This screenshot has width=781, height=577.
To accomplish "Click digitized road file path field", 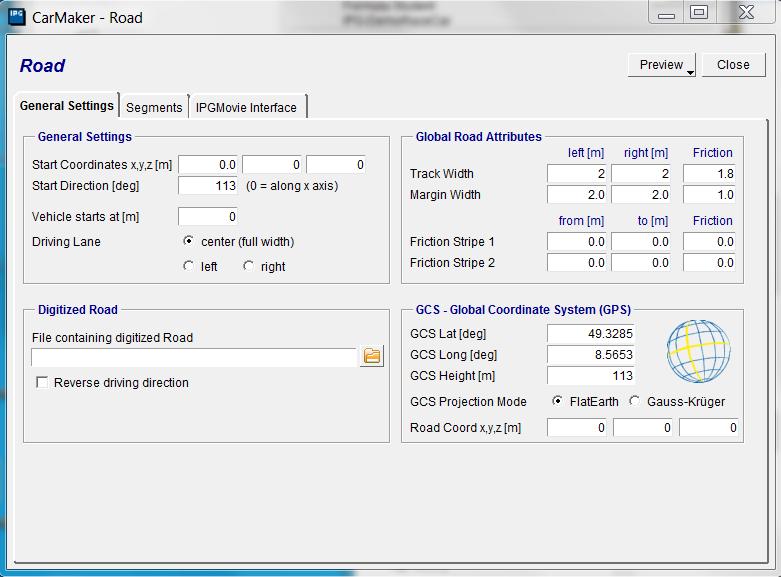I will (x=194, y=357).
